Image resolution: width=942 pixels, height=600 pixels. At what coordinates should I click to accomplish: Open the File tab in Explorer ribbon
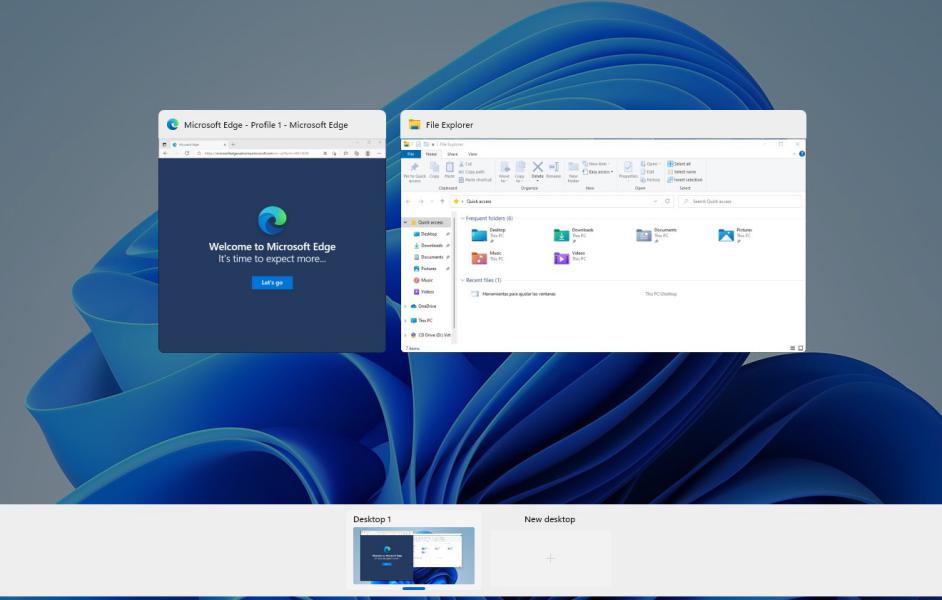click(x=410, y=154)
